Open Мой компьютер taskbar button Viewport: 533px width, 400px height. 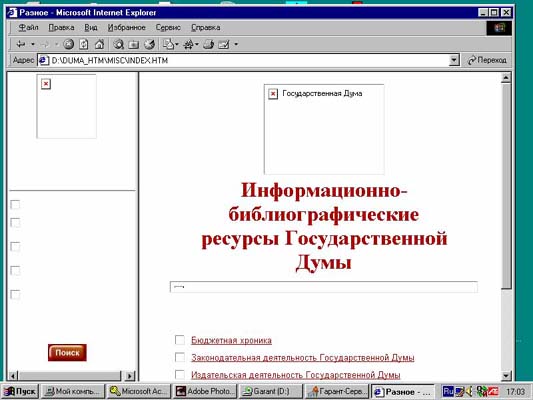pyautogui.click(x=73, y=392)
